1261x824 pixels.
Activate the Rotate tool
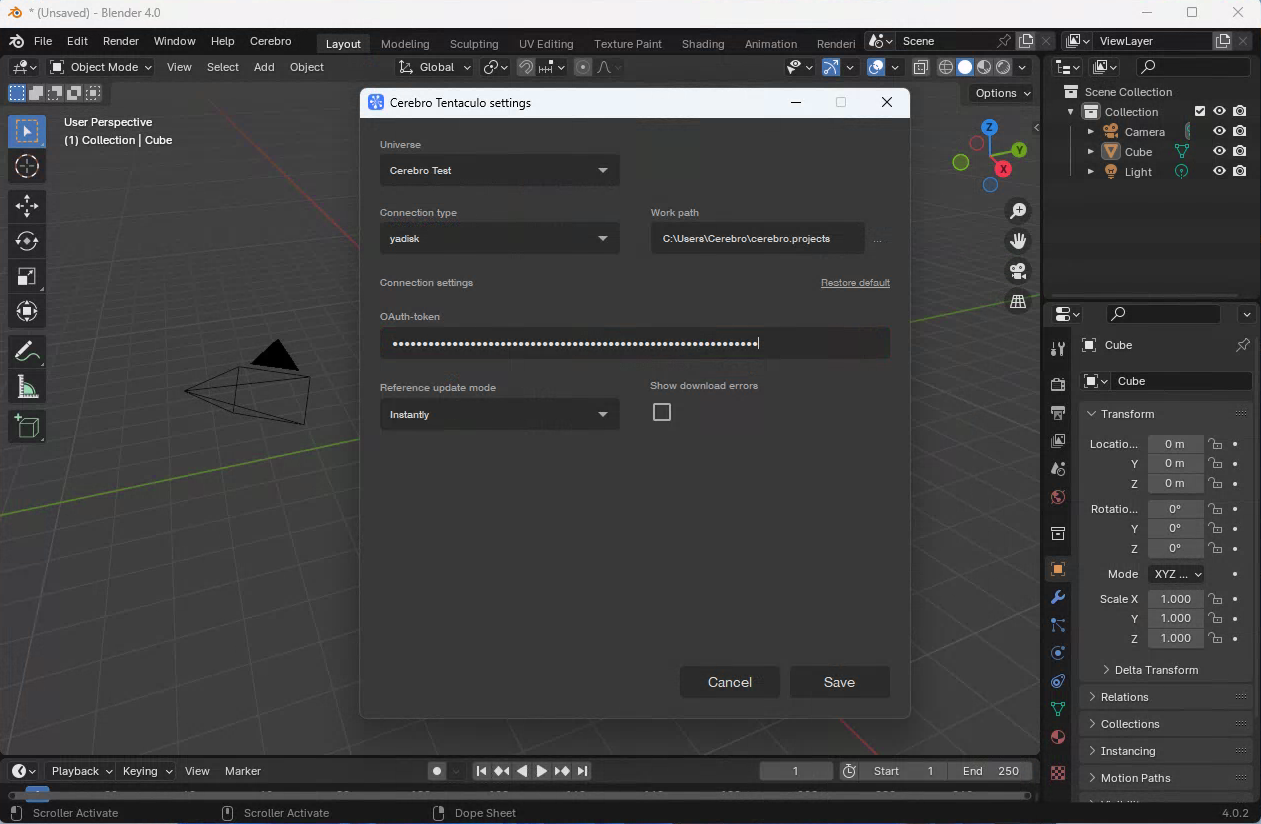27,241
